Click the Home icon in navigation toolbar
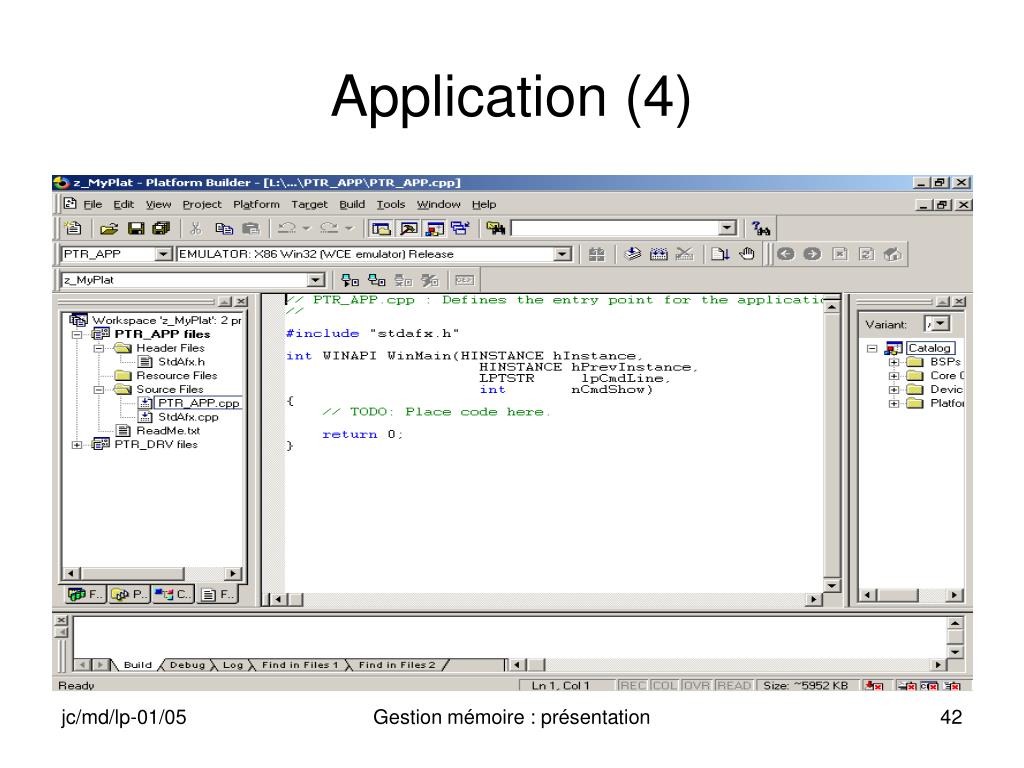 pos(892,254)
